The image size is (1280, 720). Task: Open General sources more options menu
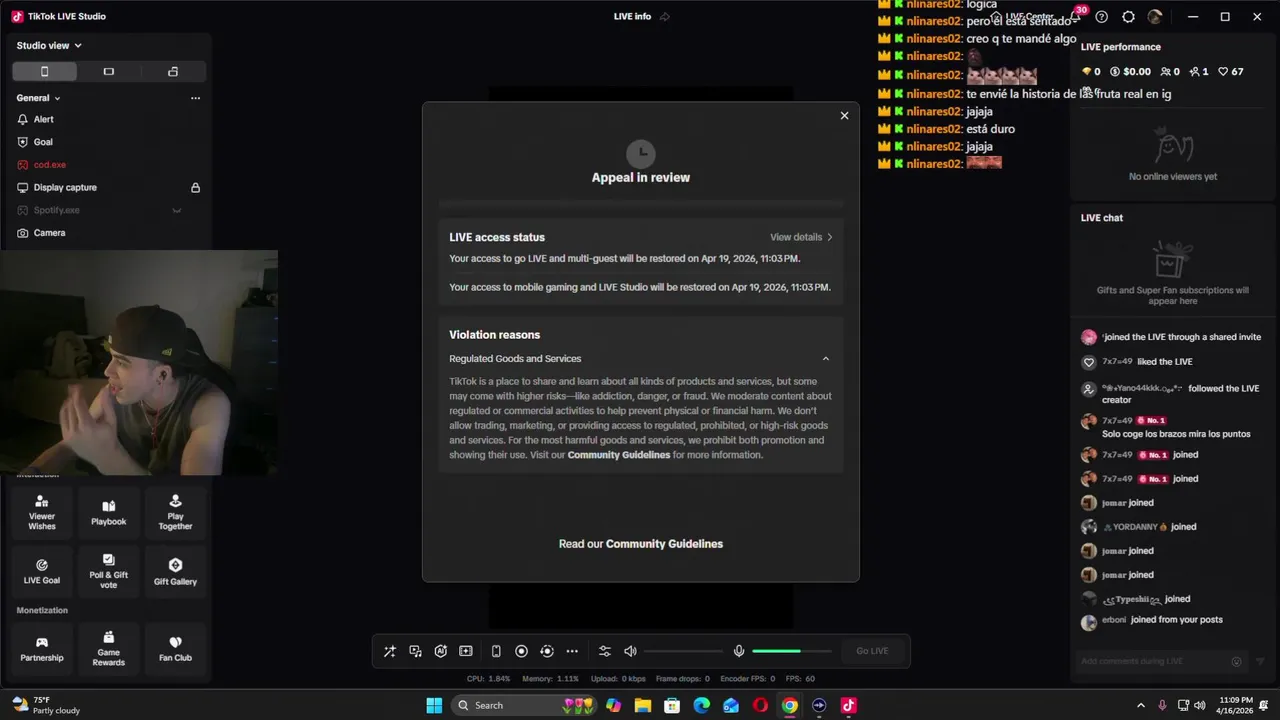[195, 98]
